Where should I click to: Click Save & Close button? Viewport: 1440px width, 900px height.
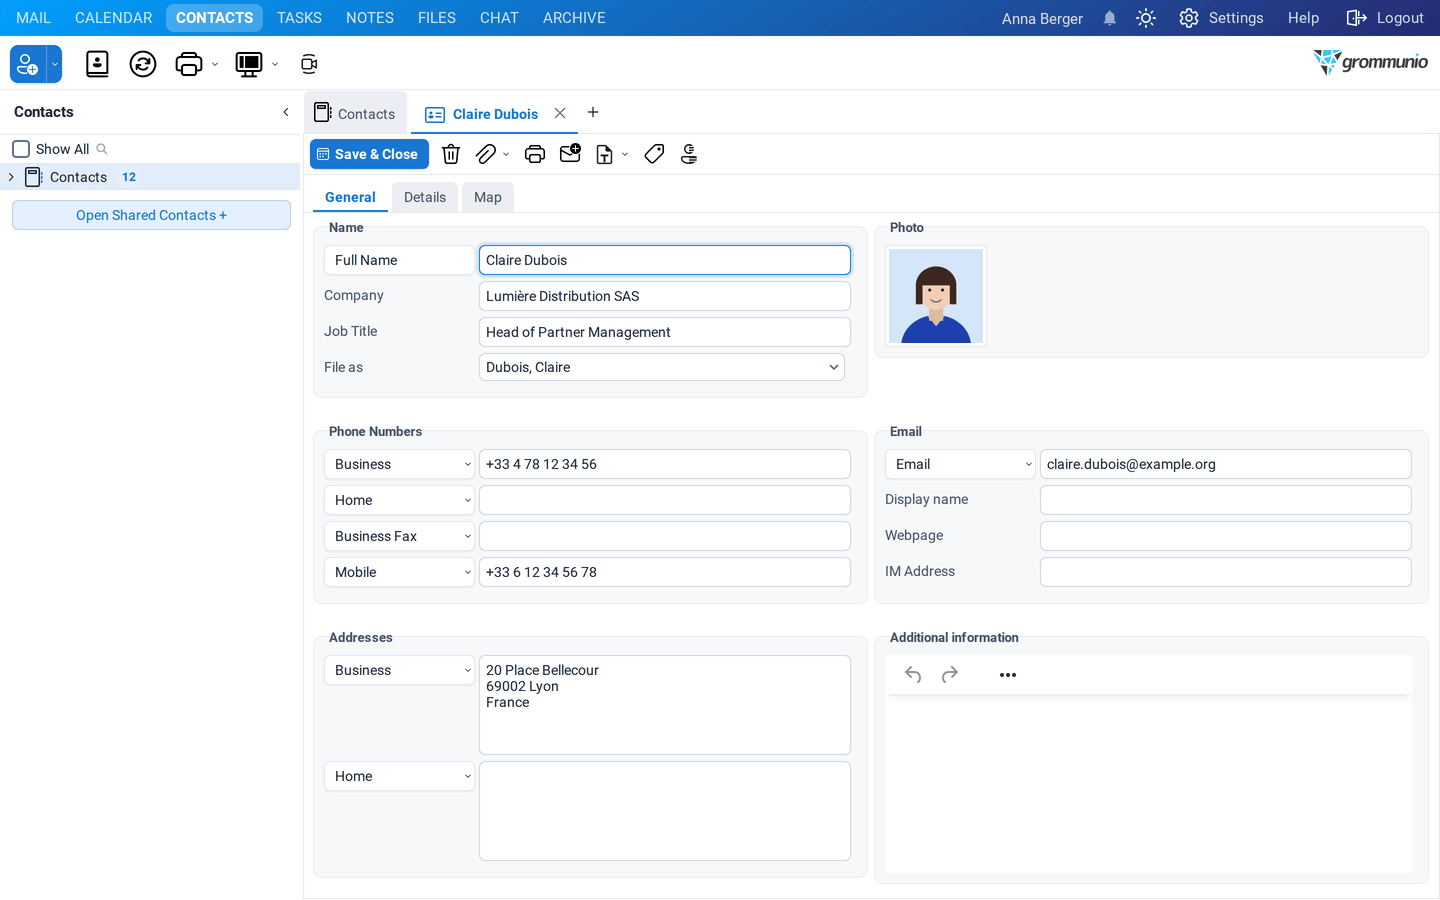pos(369,154)
